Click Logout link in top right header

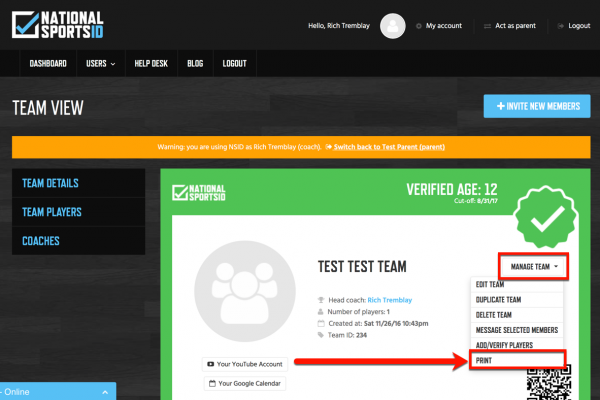pos(579,26)
